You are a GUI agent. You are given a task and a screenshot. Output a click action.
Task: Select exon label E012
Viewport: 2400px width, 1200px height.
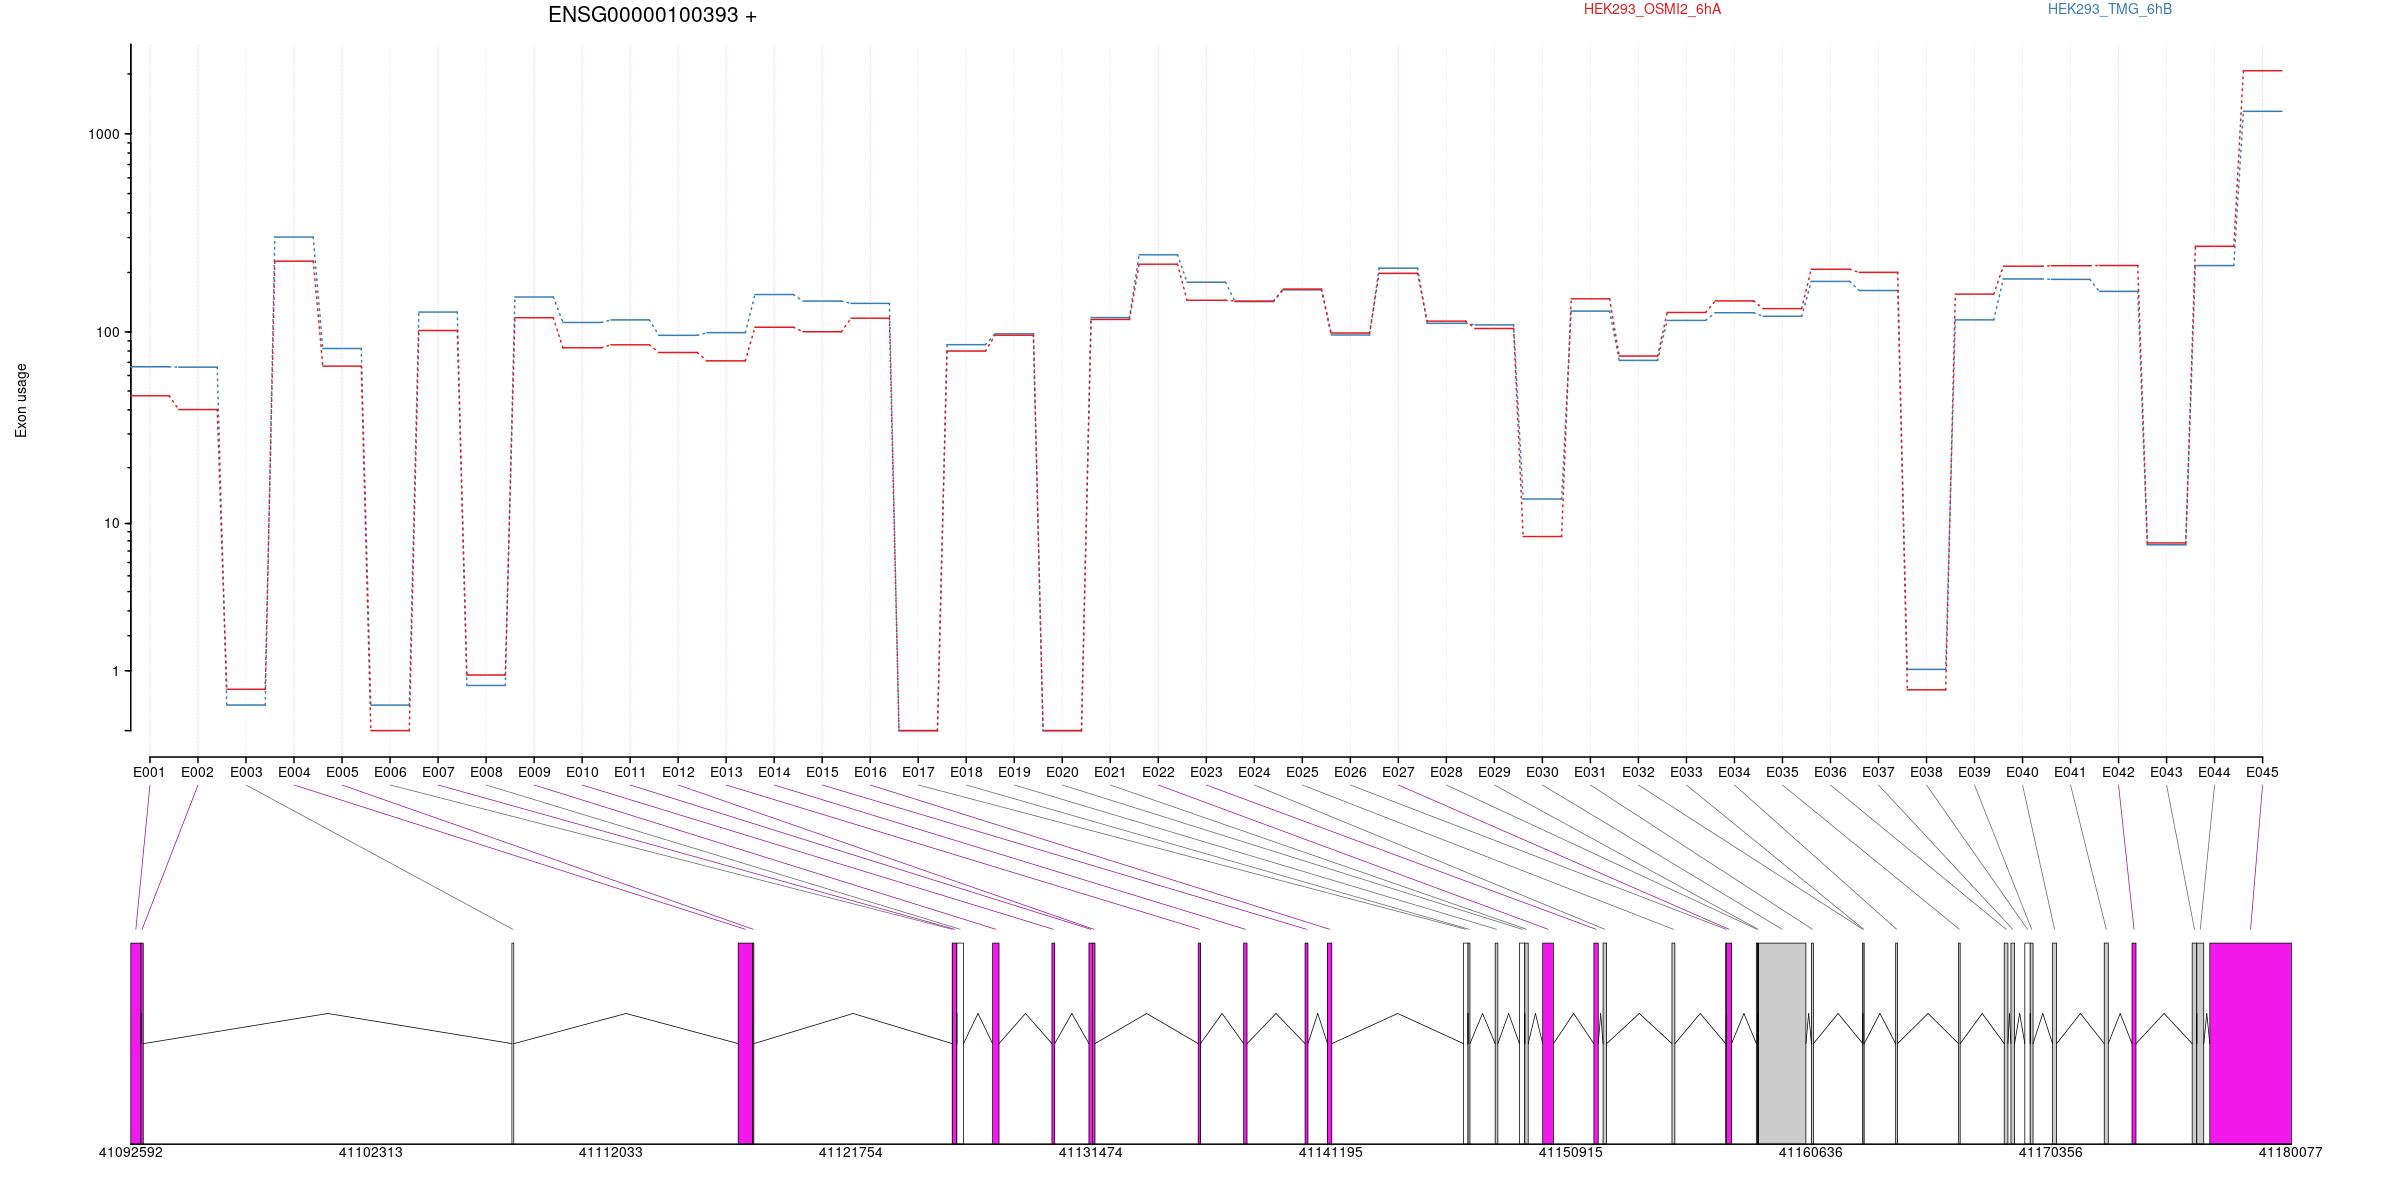click(678, 772)
